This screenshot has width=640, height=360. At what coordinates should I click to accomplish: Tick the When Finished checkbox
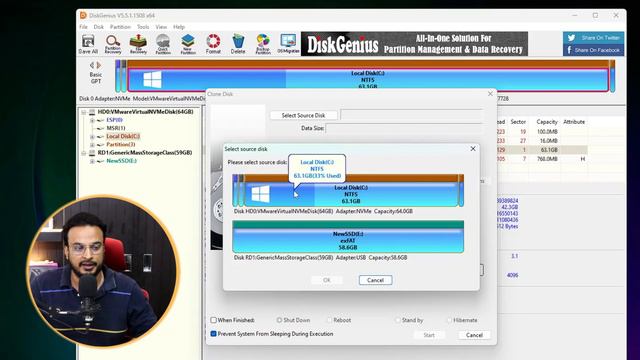[x=213, y=320]
